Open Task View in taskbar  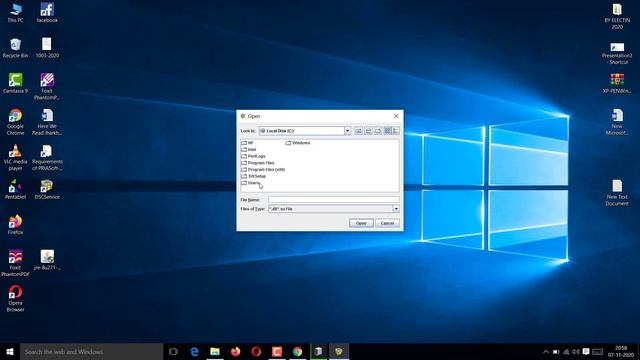tap(173, 351)
